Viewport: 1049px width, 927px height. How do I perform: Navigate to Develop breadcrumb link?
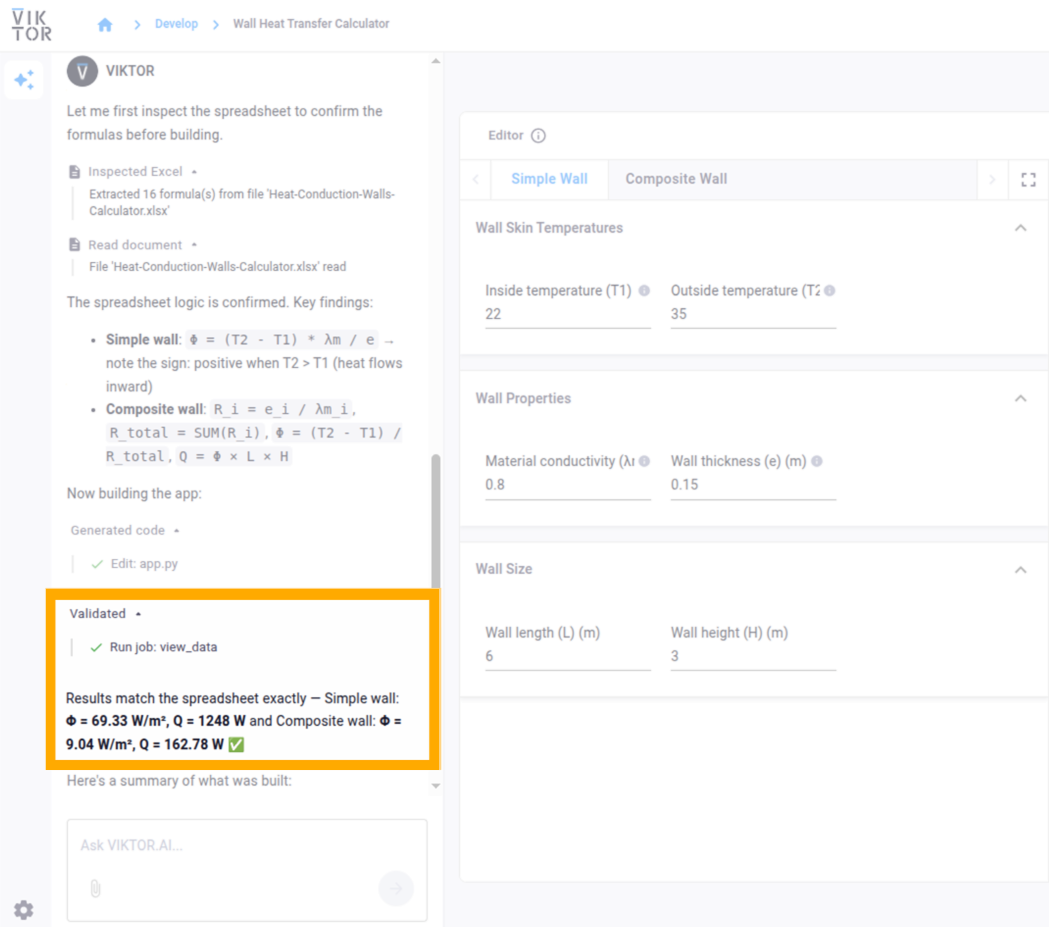coord(176,24)
